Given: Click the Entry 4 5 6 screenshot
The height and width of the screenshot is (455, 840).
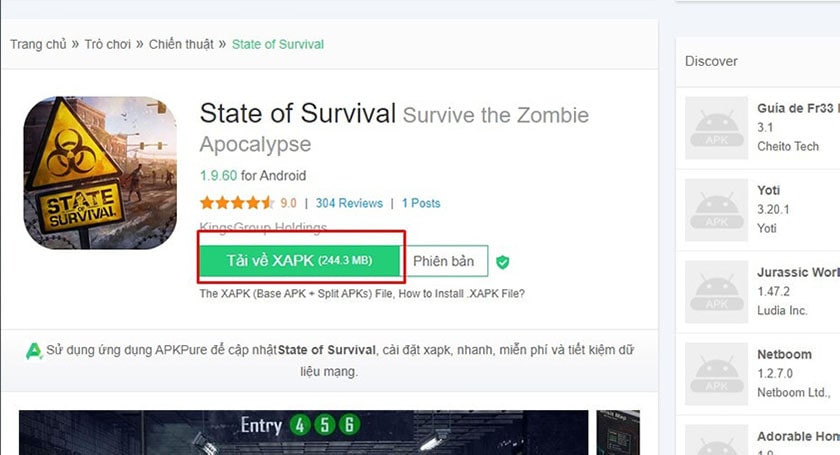Looking at the screenshot, I should click(x=299, y=432).
